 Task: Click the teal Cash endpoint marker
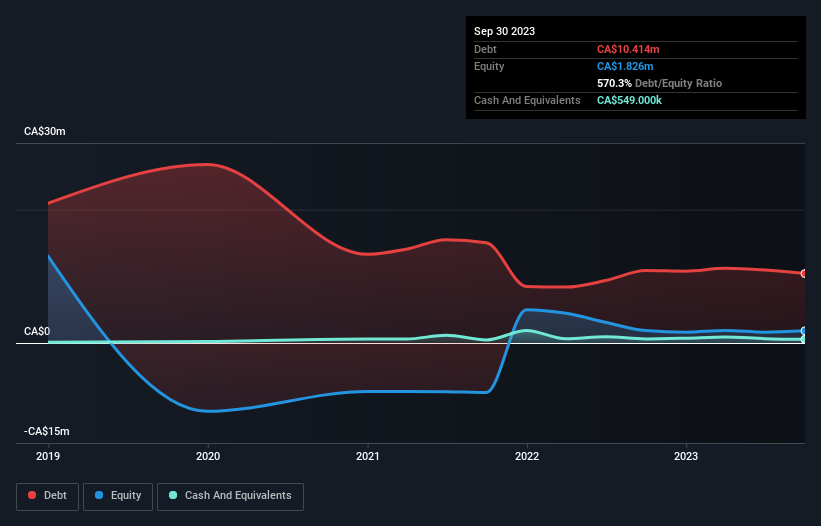[804, 339]
